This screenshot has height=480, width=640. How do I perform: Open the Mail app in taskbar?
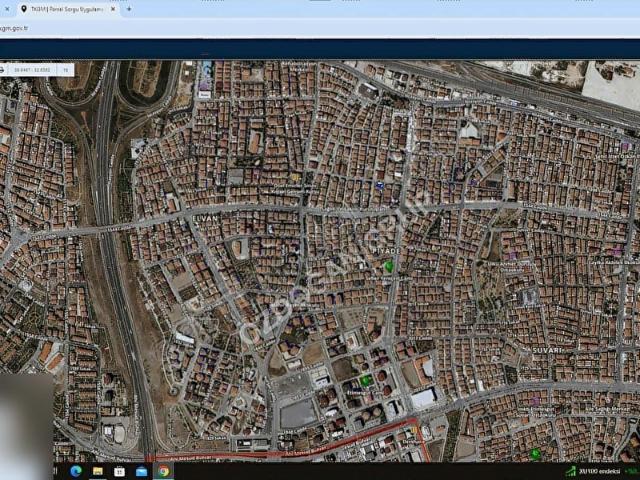pos(141,471)
